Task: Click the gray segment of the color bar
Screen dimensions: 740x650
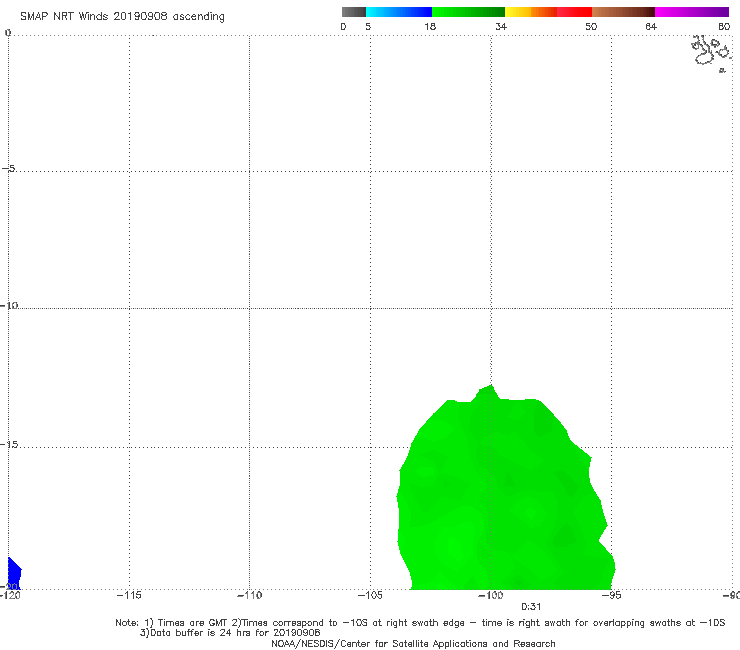Action: [x=354, y=12]
